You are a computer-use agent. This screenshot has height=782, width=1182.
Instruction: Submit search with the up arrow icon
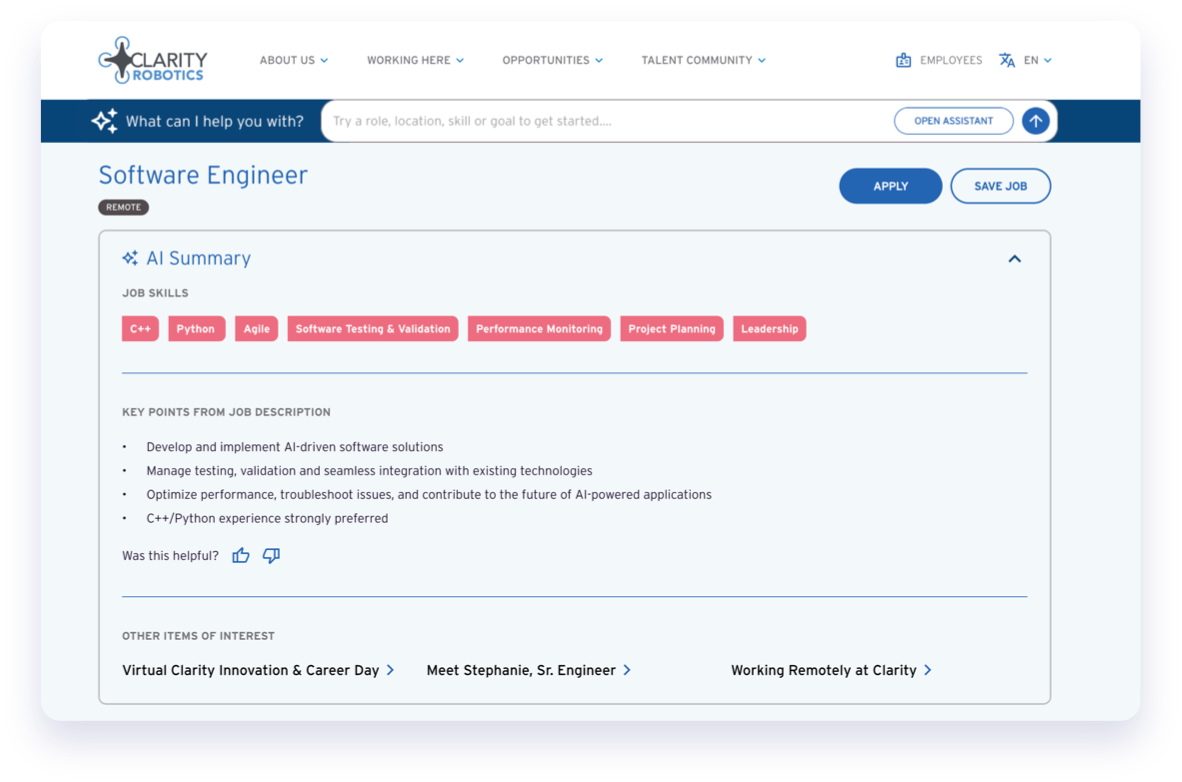(x=1036, y=121)
